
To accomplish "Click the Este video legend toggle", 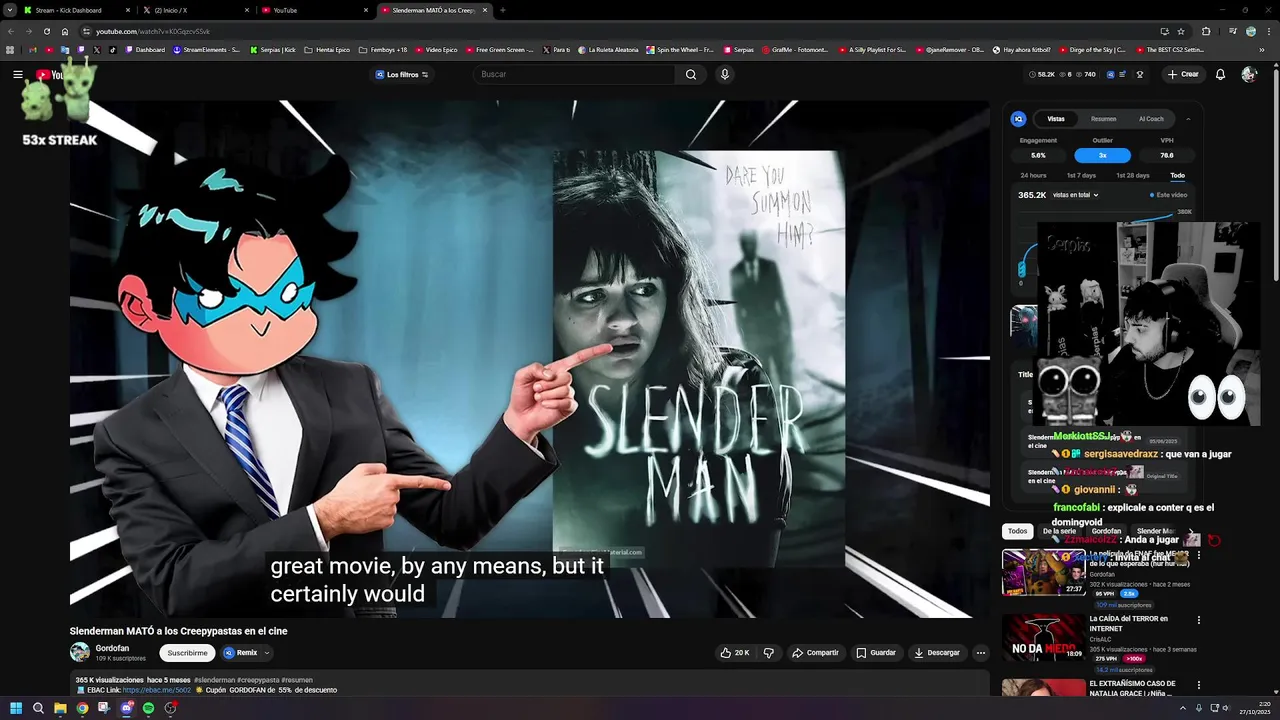I will pos(1168,195).
